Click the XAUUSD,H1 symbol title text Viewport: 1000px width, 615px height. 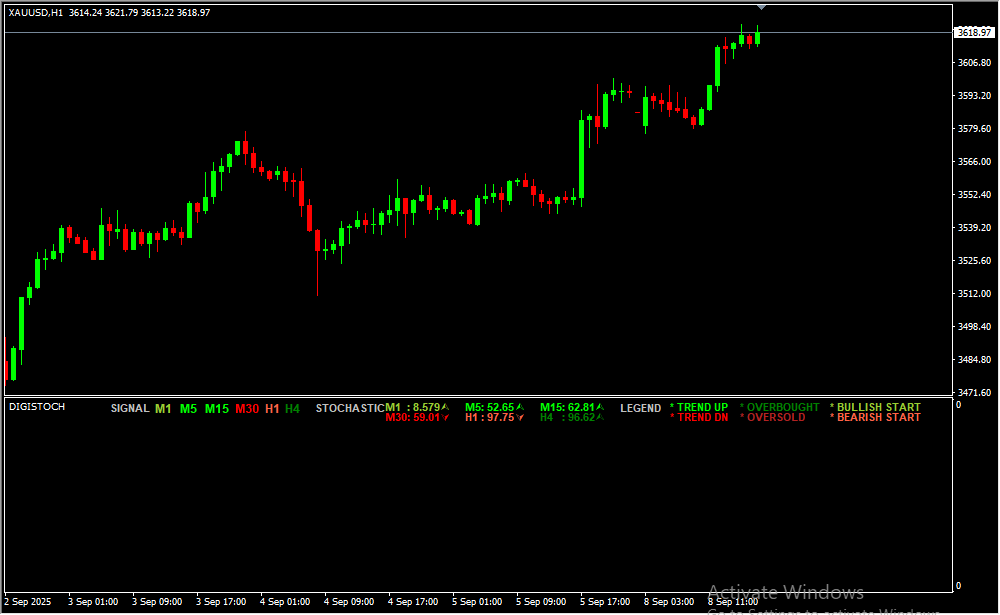tap(36, 12)
